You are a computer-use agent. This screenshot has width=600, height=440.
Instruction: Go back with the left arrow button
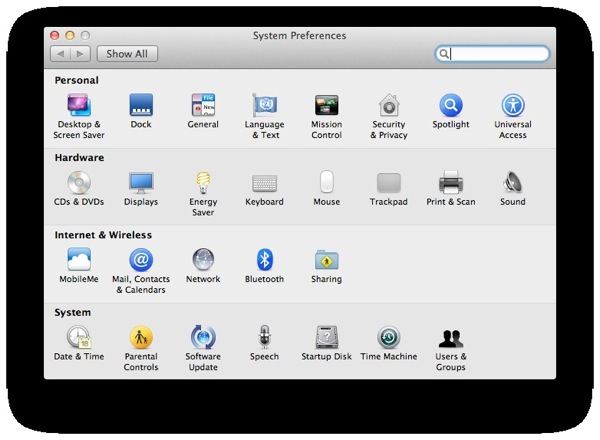point(60,54)
